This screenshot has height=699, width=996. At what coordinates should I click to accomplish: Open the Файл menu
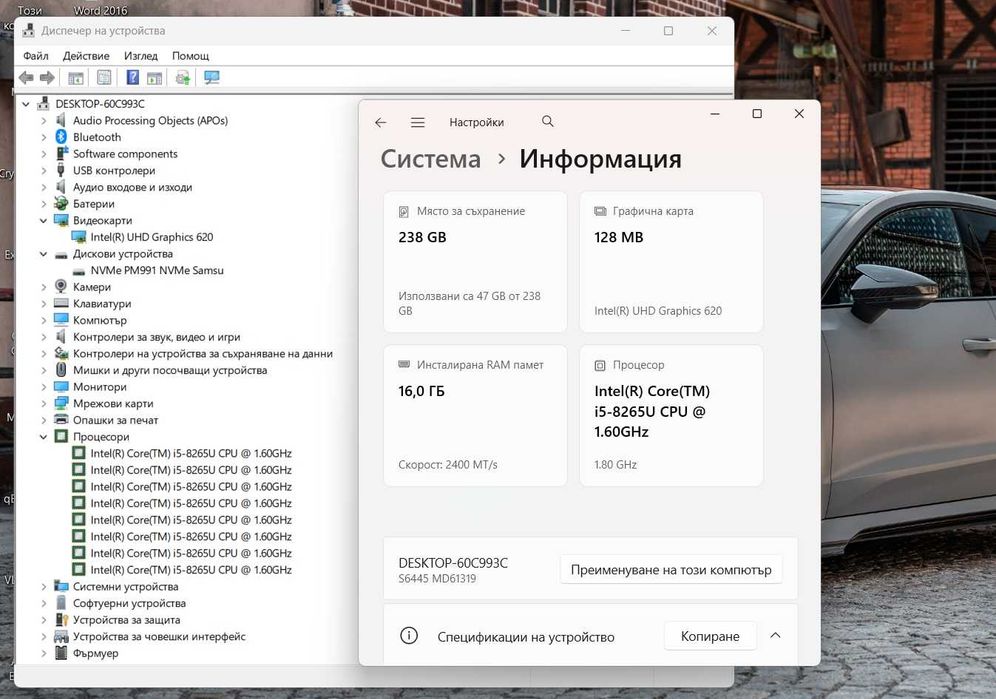pyautogui.click(x=36, y=56)
